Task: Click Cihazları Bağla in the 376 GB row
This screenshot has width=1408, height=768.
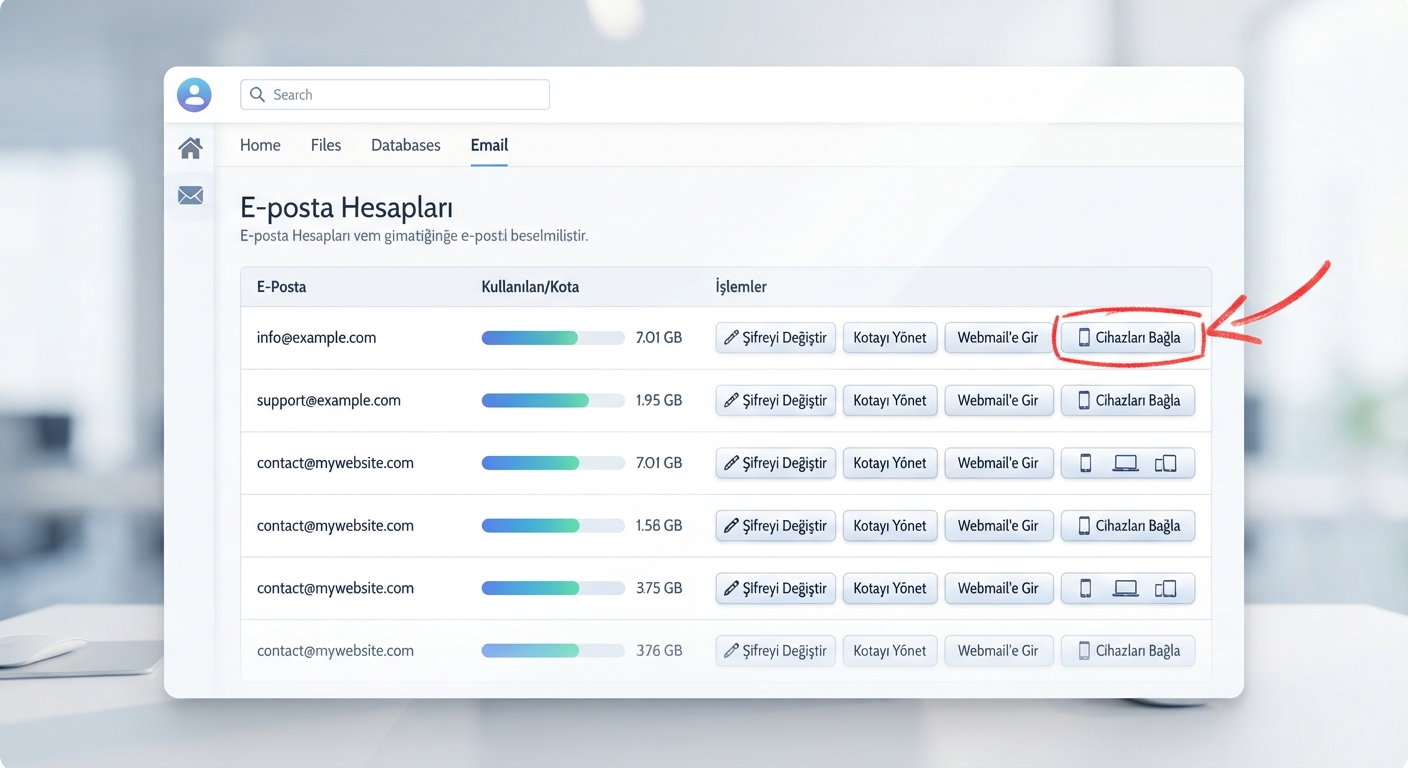Action: (x=1128, y=651)
